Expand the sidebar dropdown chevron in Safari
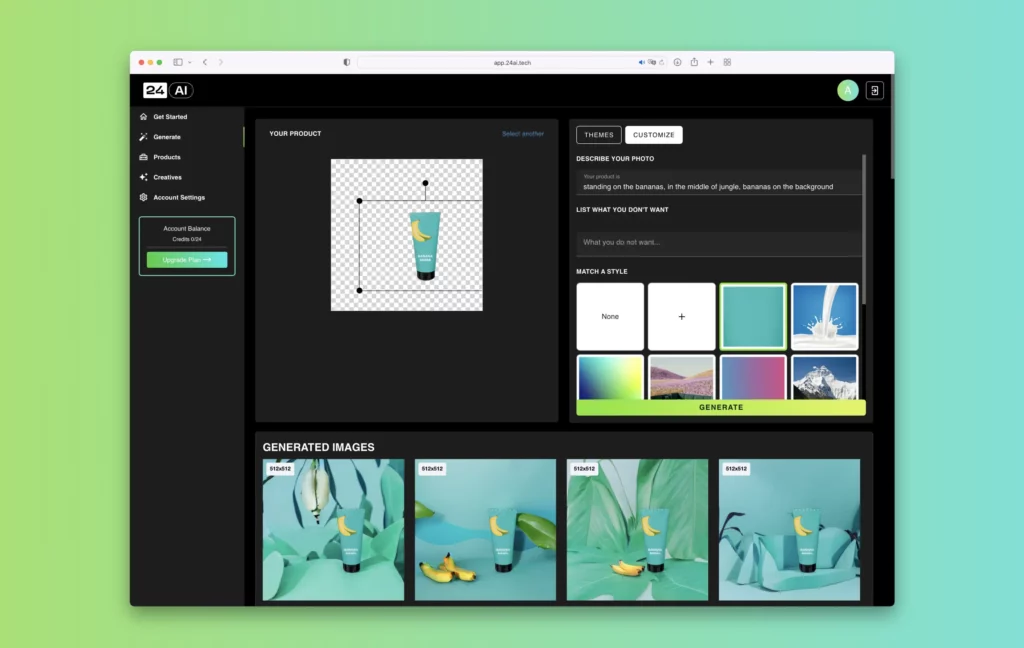The image size is (1024, 648). click(x=189, y=63)
